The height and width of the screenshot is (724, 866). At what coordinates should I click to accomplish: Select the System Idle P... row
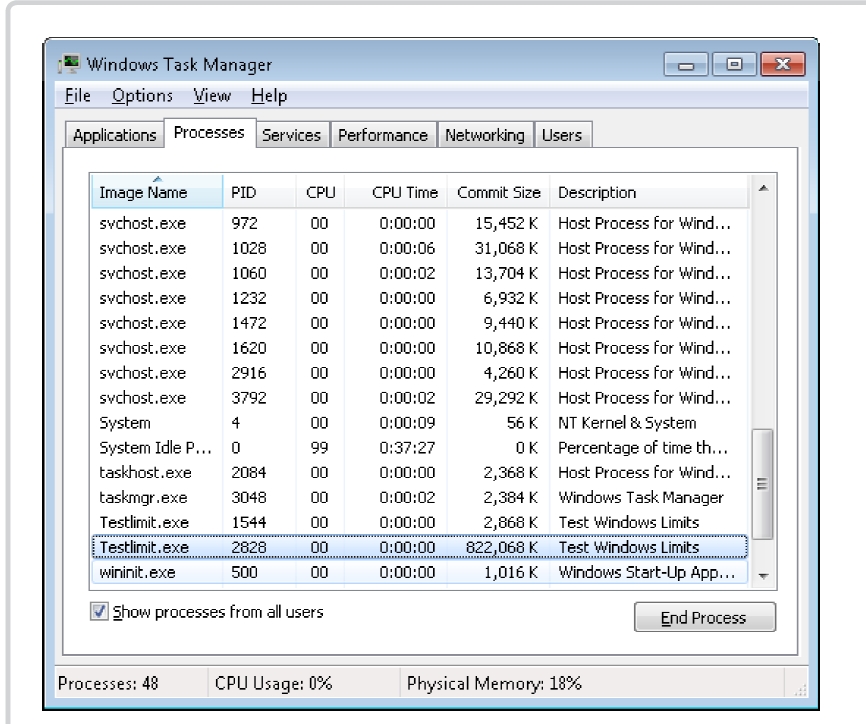pyautogui.click(x=420, y=447)
